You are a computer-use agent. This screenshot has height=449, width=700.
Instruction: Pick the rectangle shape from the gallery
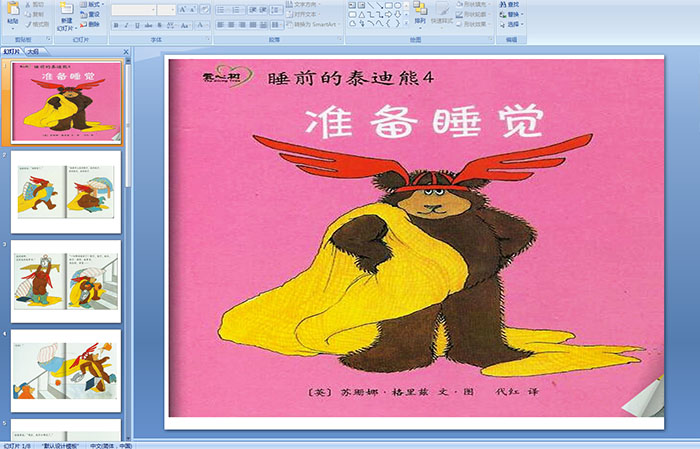(389, 5)
